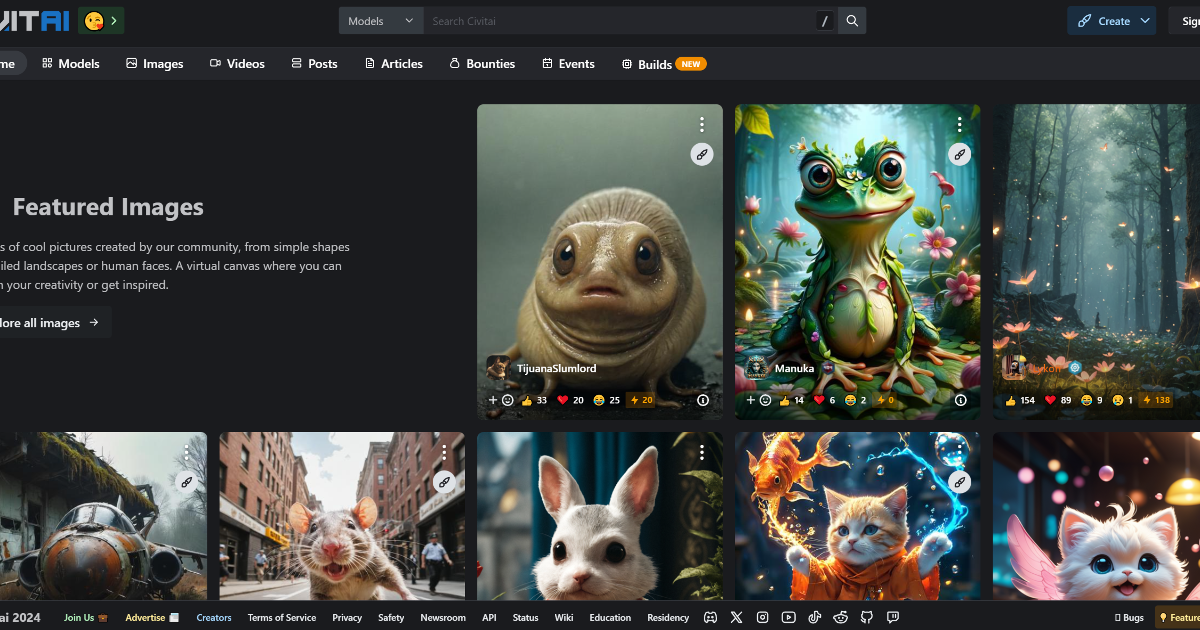Click the Twitch icon in footer

point(893,618)
